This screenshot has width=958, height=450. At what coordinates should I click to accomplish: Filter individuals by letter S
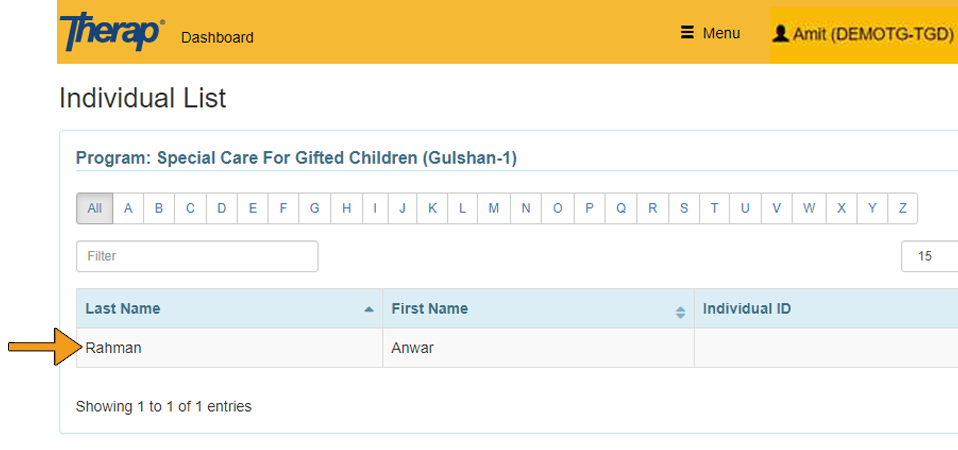[x=684, y=208]
